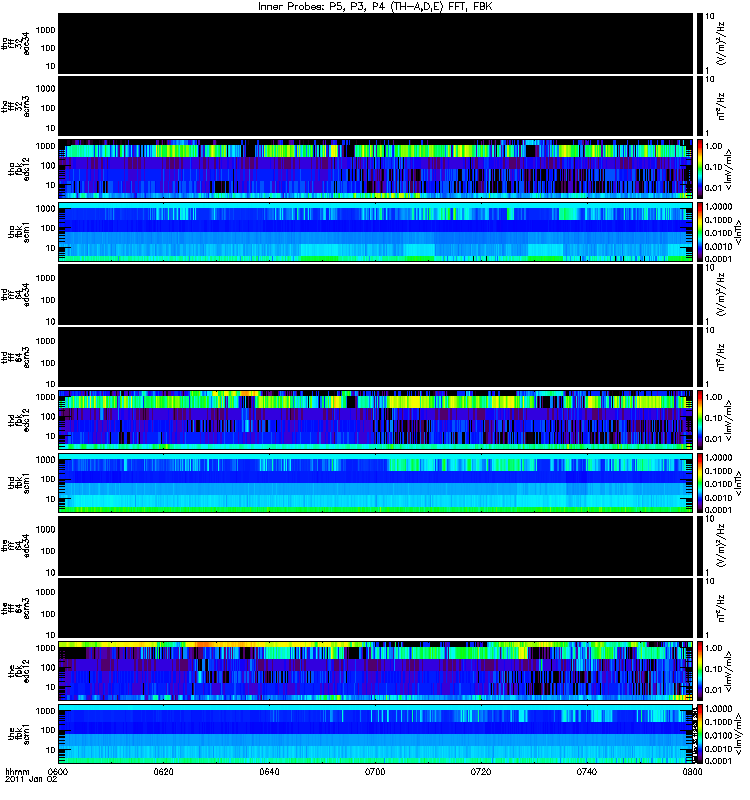The image size is (750, 800).
Task: Click the 'the fbk edc12' y-axis title
Action: tap(19, 670)
